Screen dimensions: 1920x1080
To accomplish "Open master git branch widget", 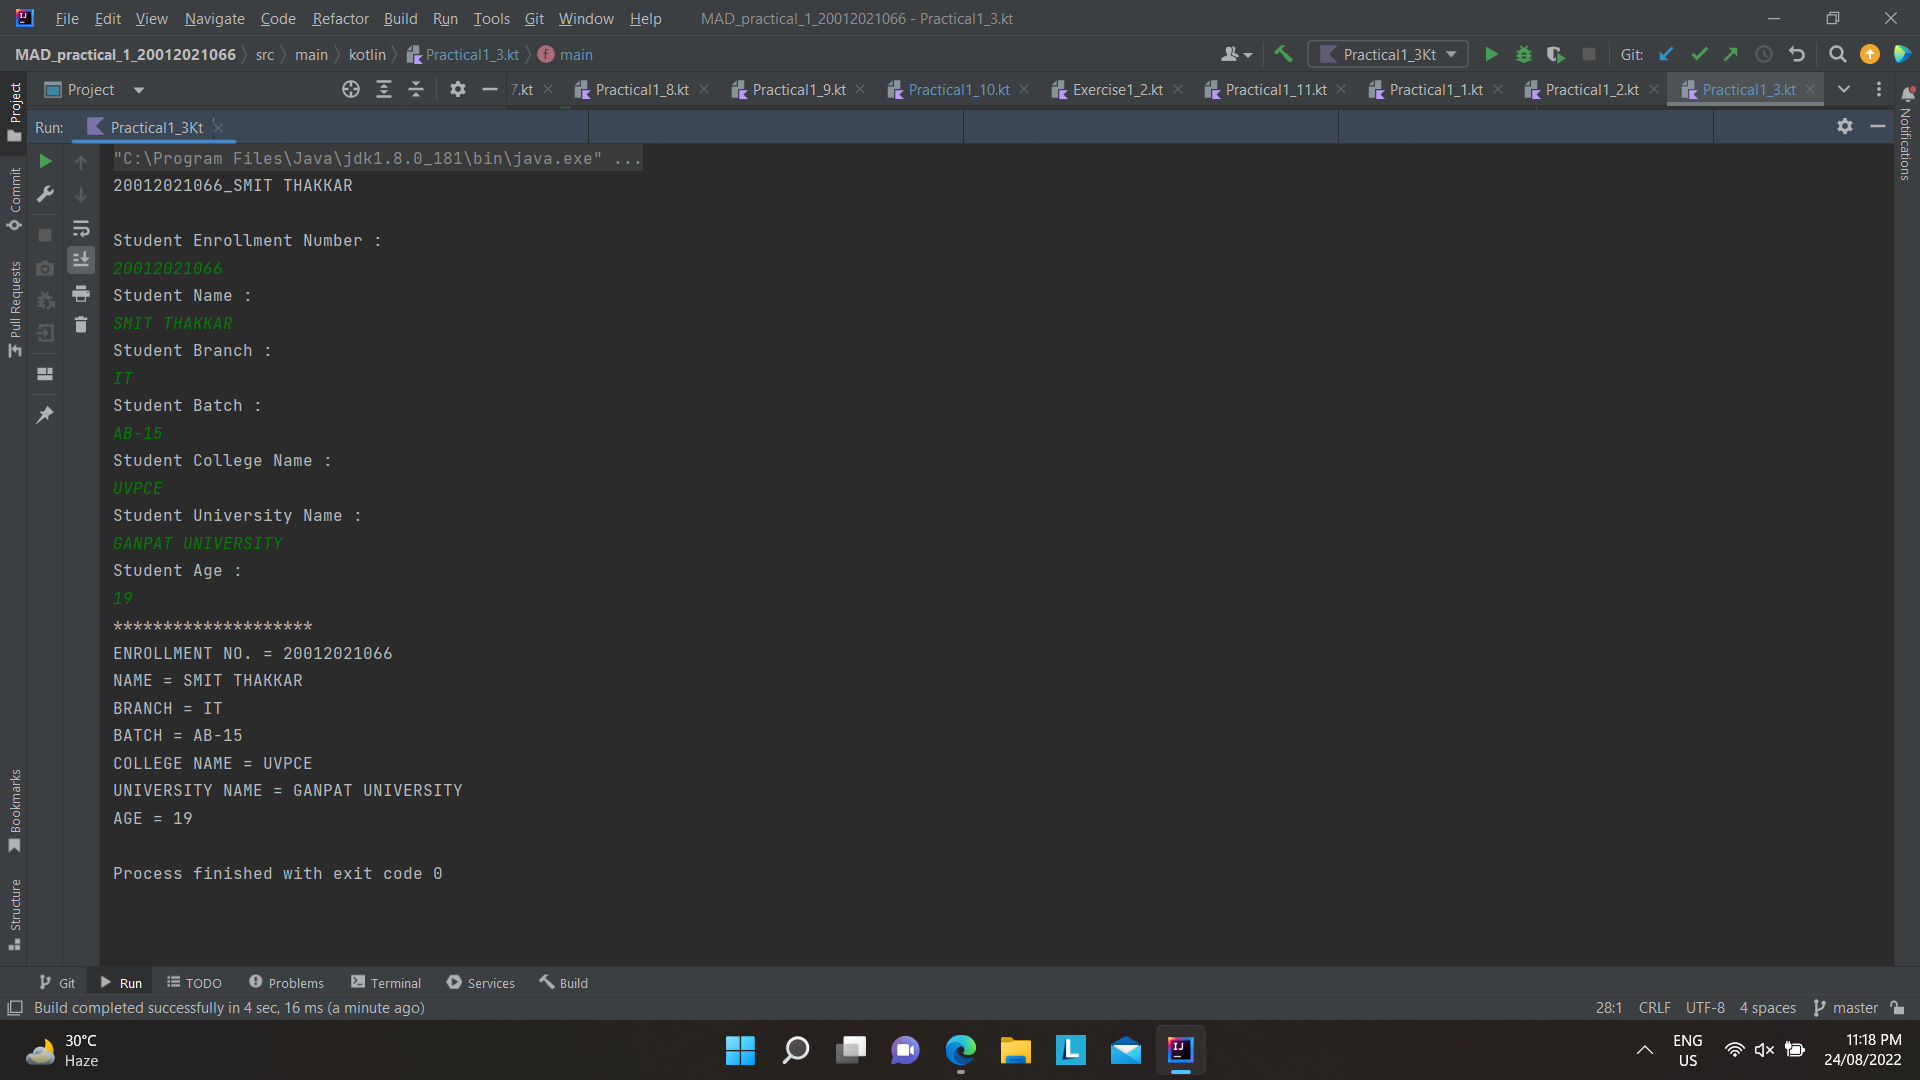I will [1846, 1008].
